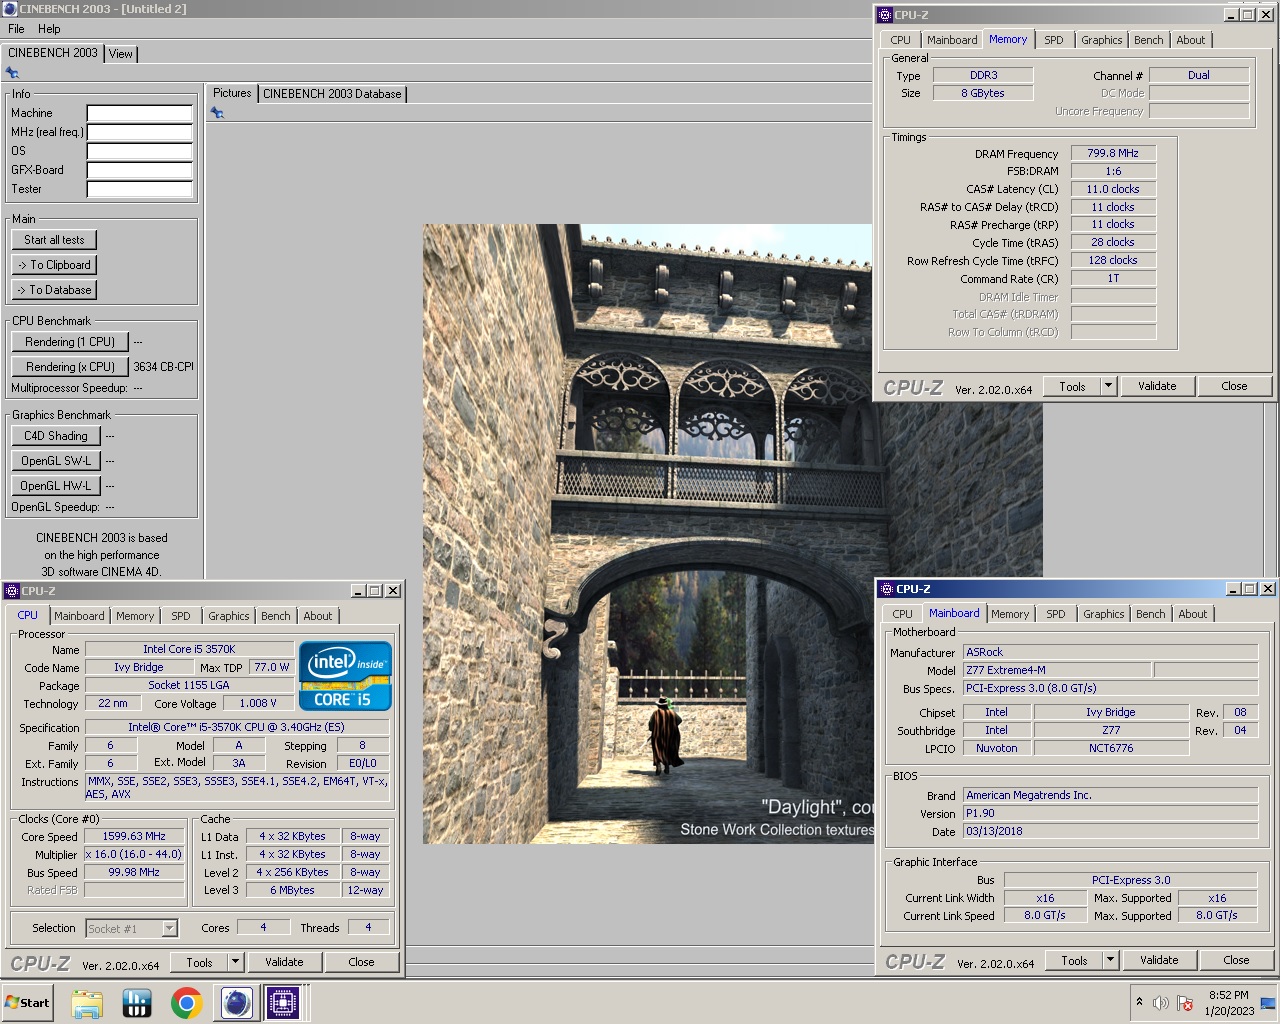Click the To Database button

[x=54, y=290]
